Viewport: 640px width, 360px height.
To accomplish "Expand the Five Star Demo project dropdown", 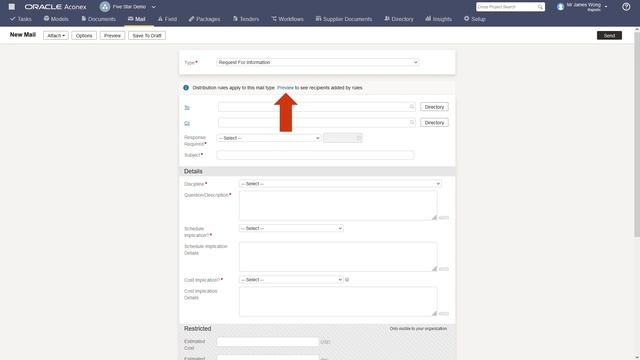I will [x=153, y=7].
